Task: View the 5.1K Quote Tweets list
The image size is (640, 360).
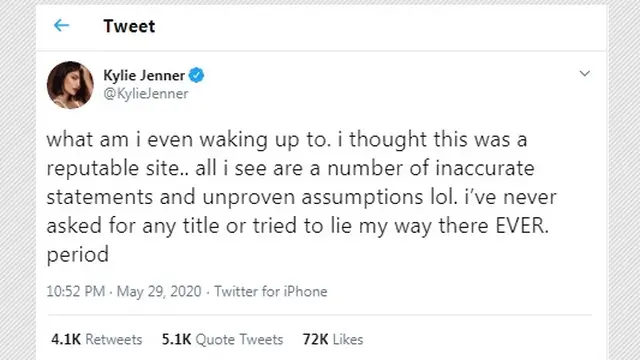Action: (222, 339)
